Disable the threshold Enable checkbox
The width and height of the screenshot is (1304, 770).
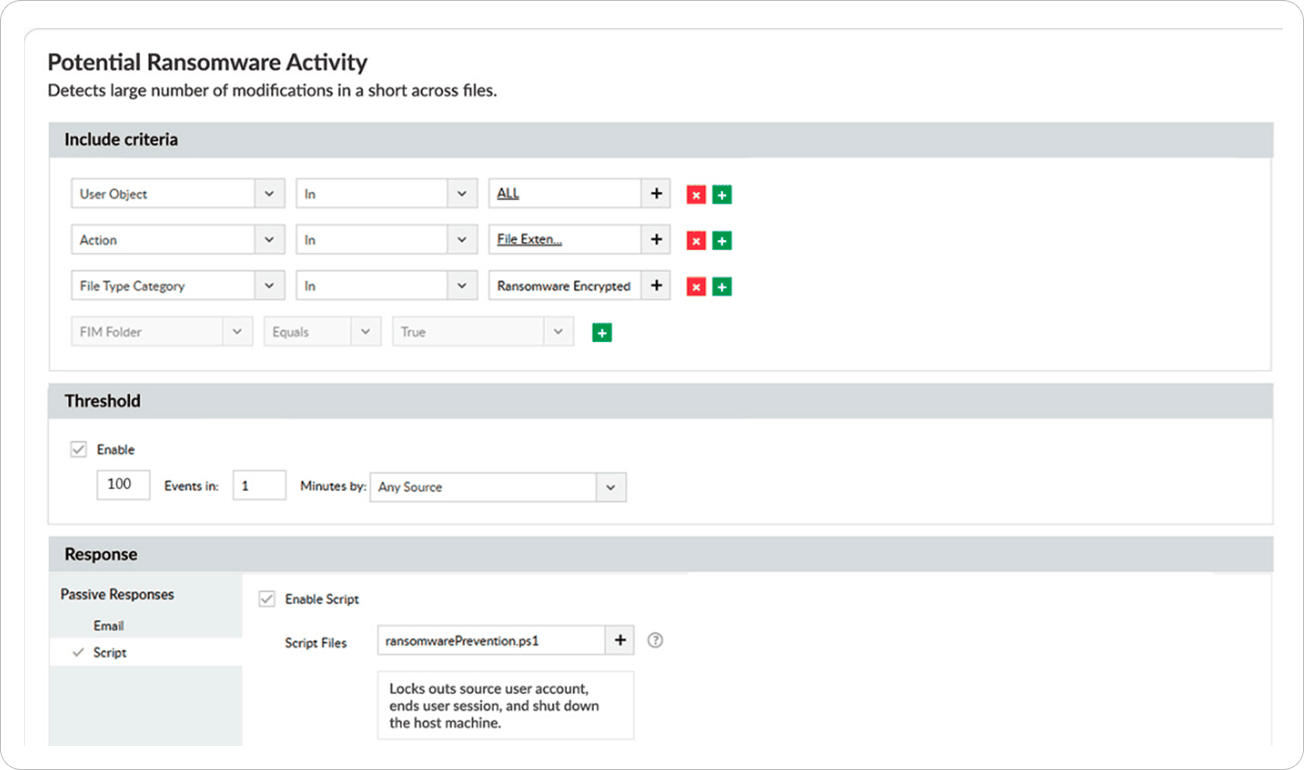click(78, 449)
